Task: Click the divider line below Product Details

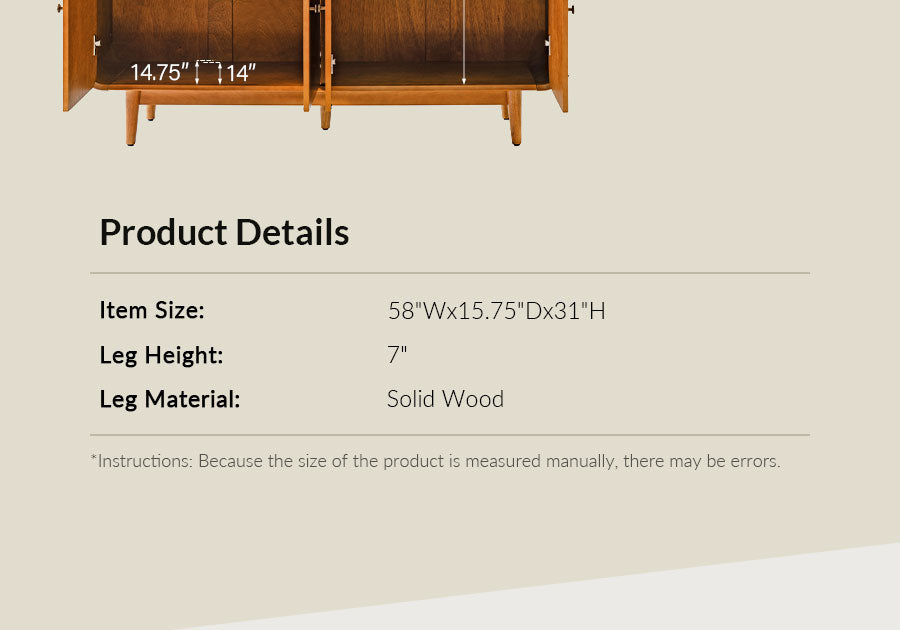Action: click(x=450, y=273)
